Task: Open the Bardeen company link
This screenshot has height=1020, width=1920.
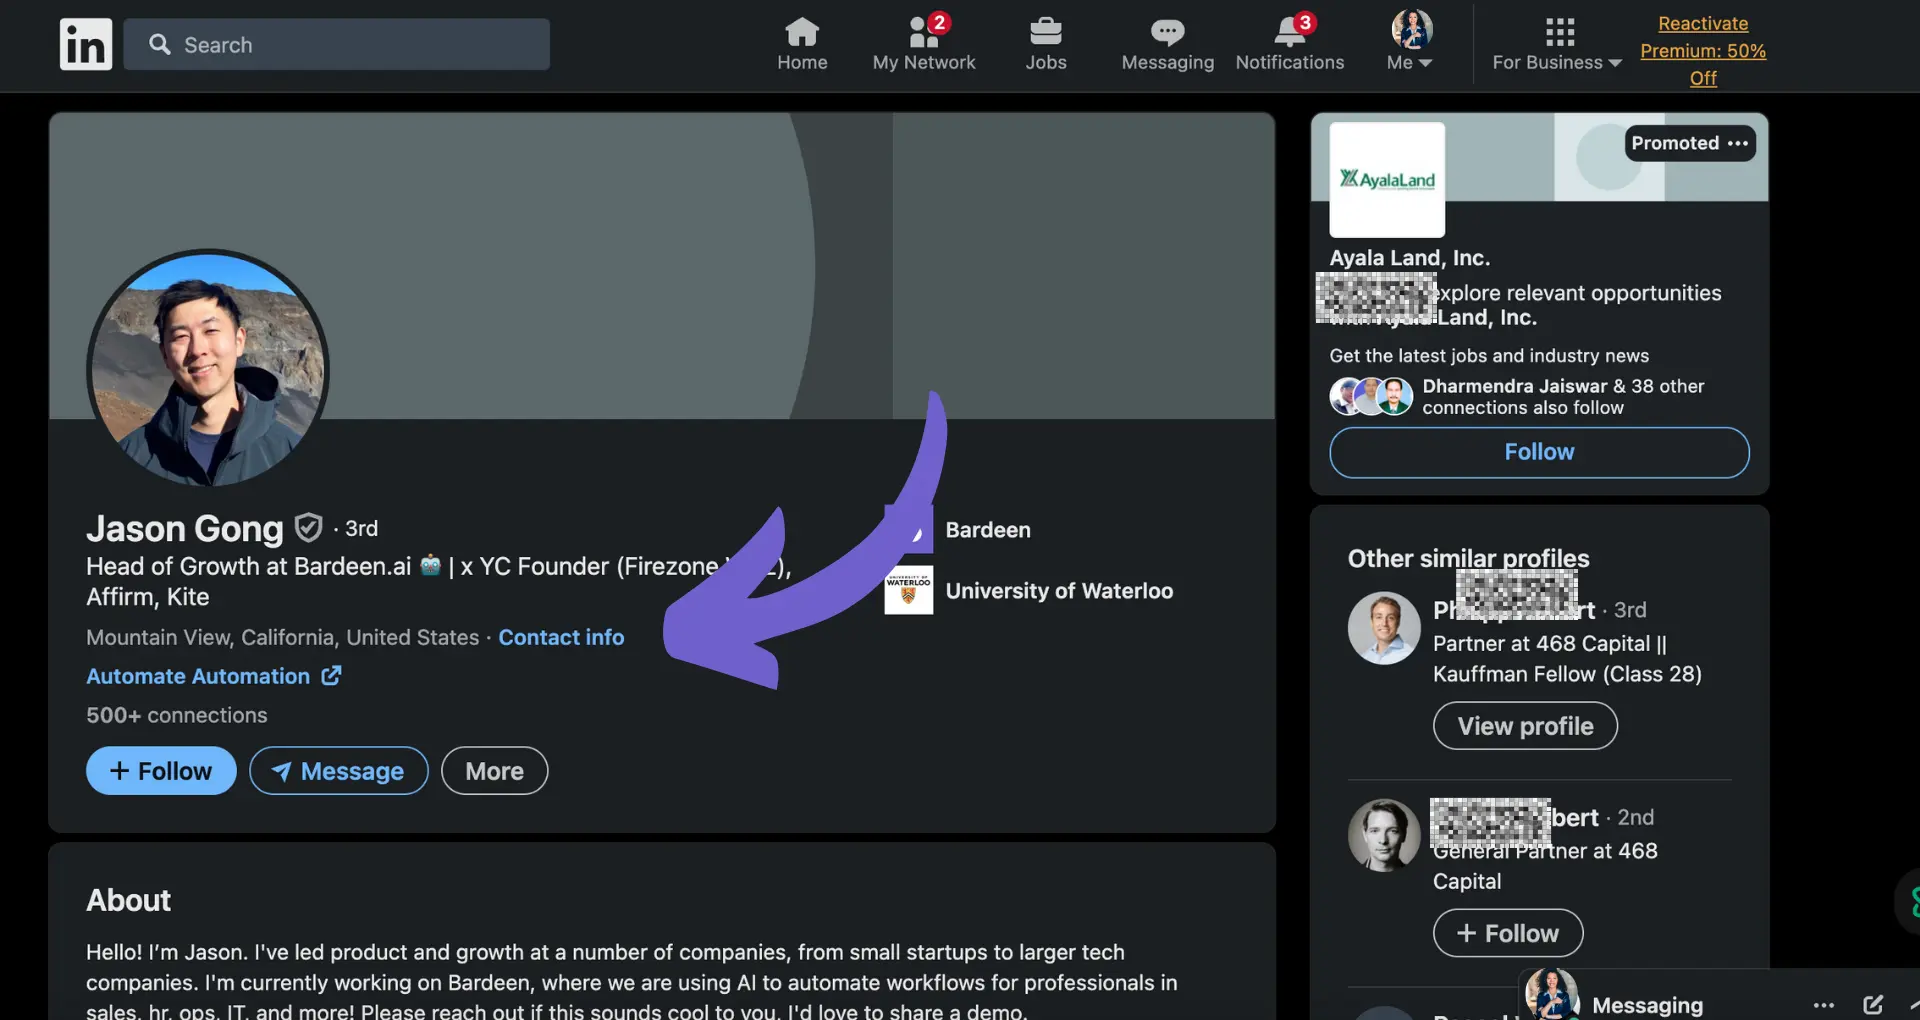Action: pos(988,530)
